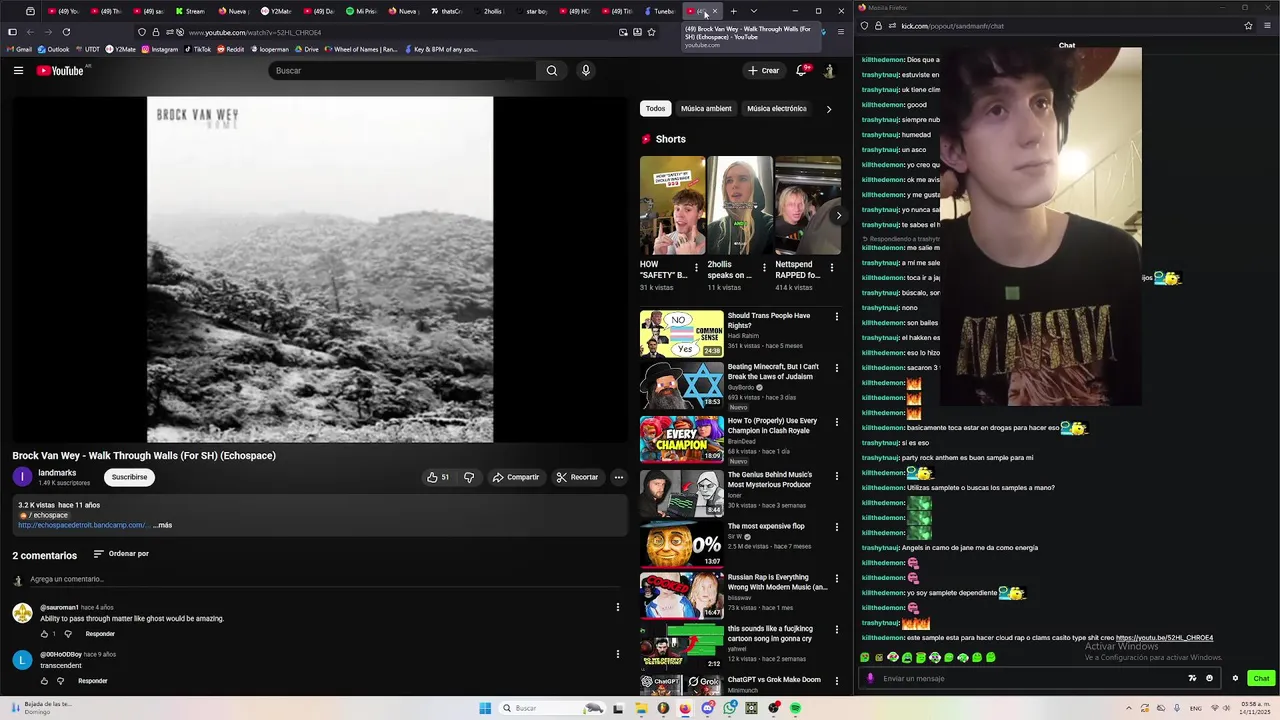1280x720 pixels.
Task: Show next category chips with right arrow
Action: pos(828,108)
